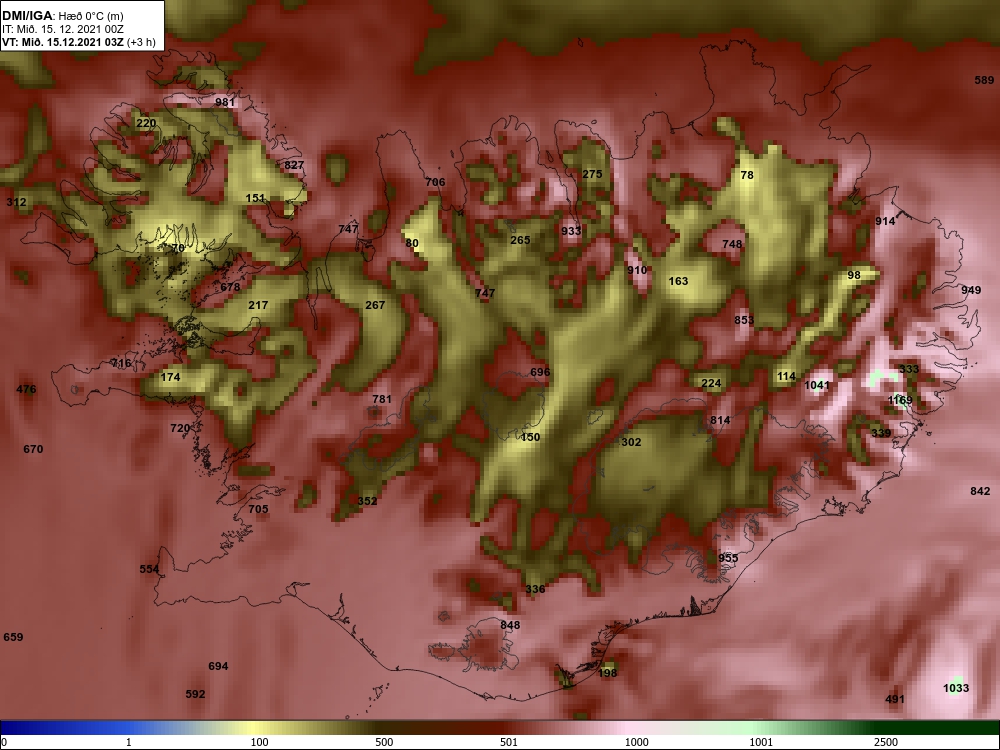This screenshot has height=750, width=1000.
Task: Click the map value 949
Action: pyautogui.click(x=971, y=290)
